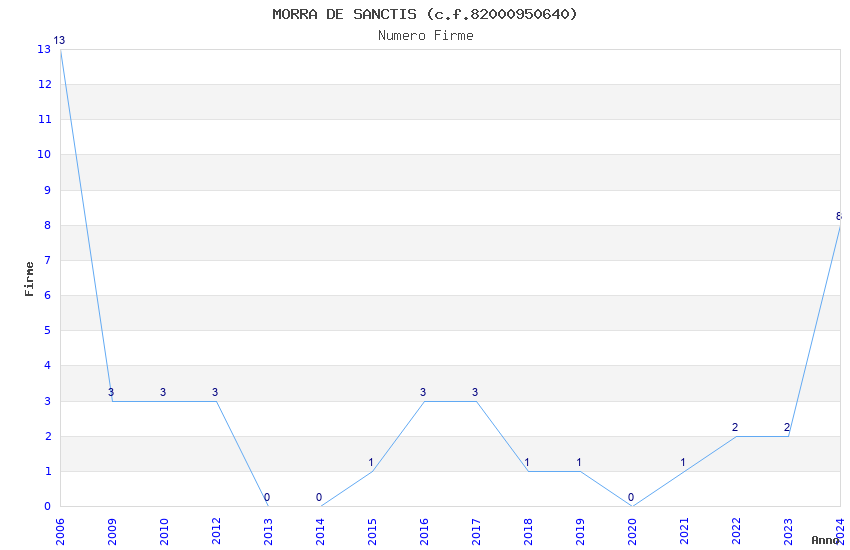Select the horizontal axis title Anno

coord(825,540)
